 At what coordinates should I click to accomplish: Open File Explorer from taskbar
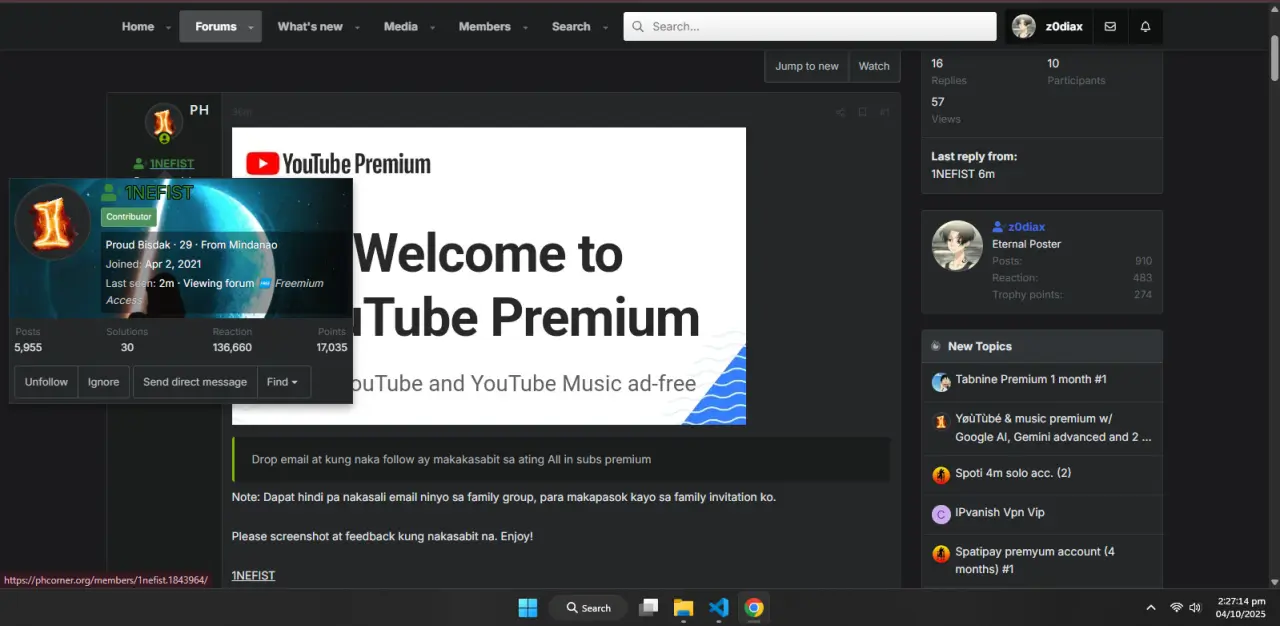coord(683,607)
